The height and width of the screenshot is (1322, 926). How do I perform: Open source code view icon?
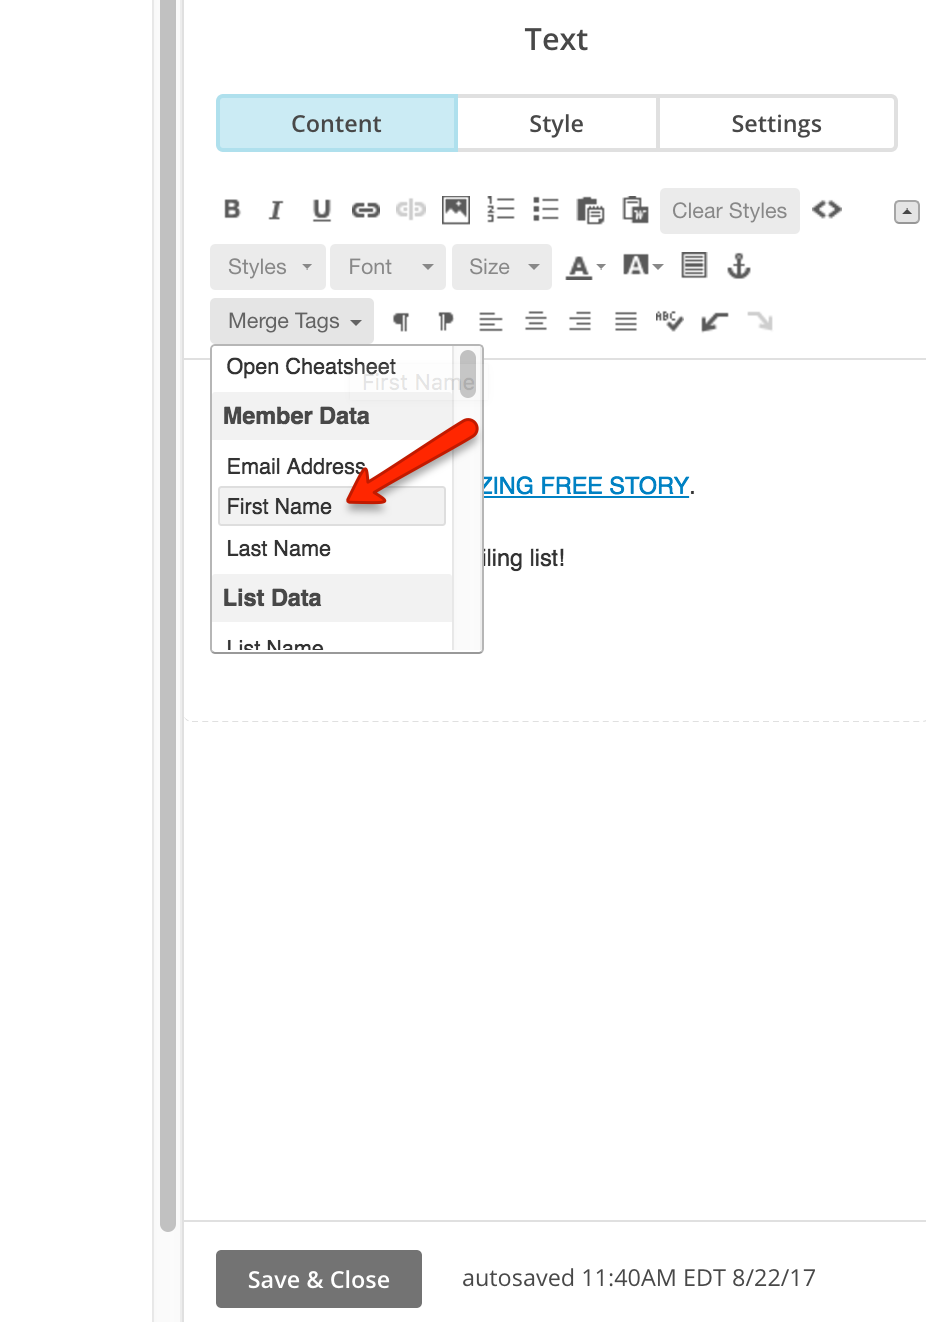click(x=827, y=209)
